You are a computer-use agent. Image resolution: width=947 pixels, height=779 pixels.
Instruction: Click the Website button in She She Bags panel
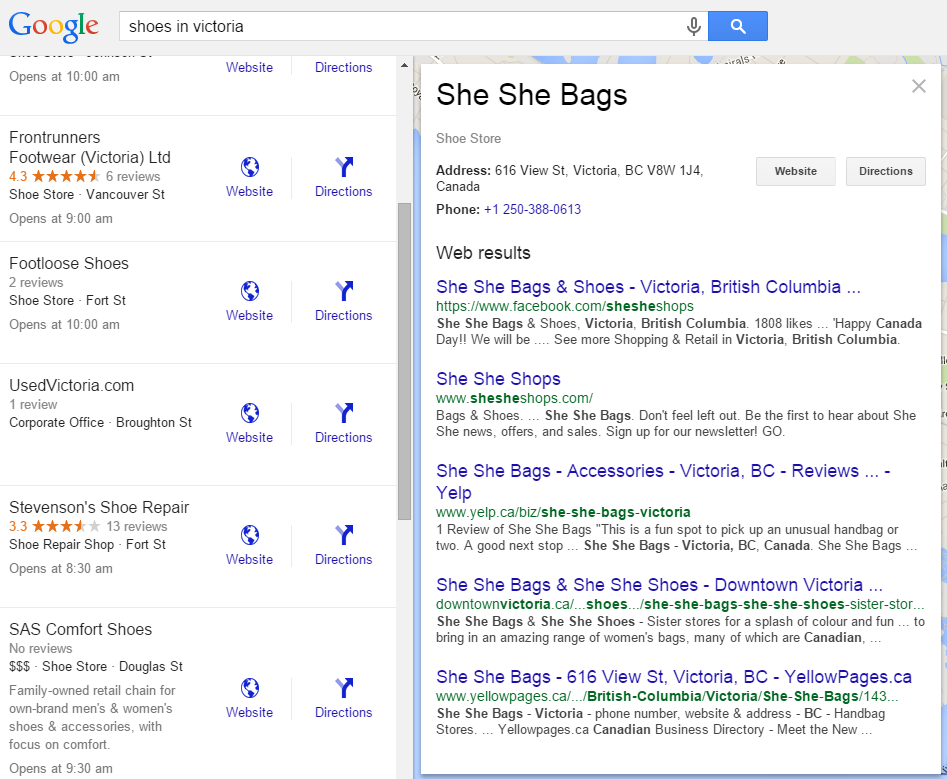coord(796,171)
